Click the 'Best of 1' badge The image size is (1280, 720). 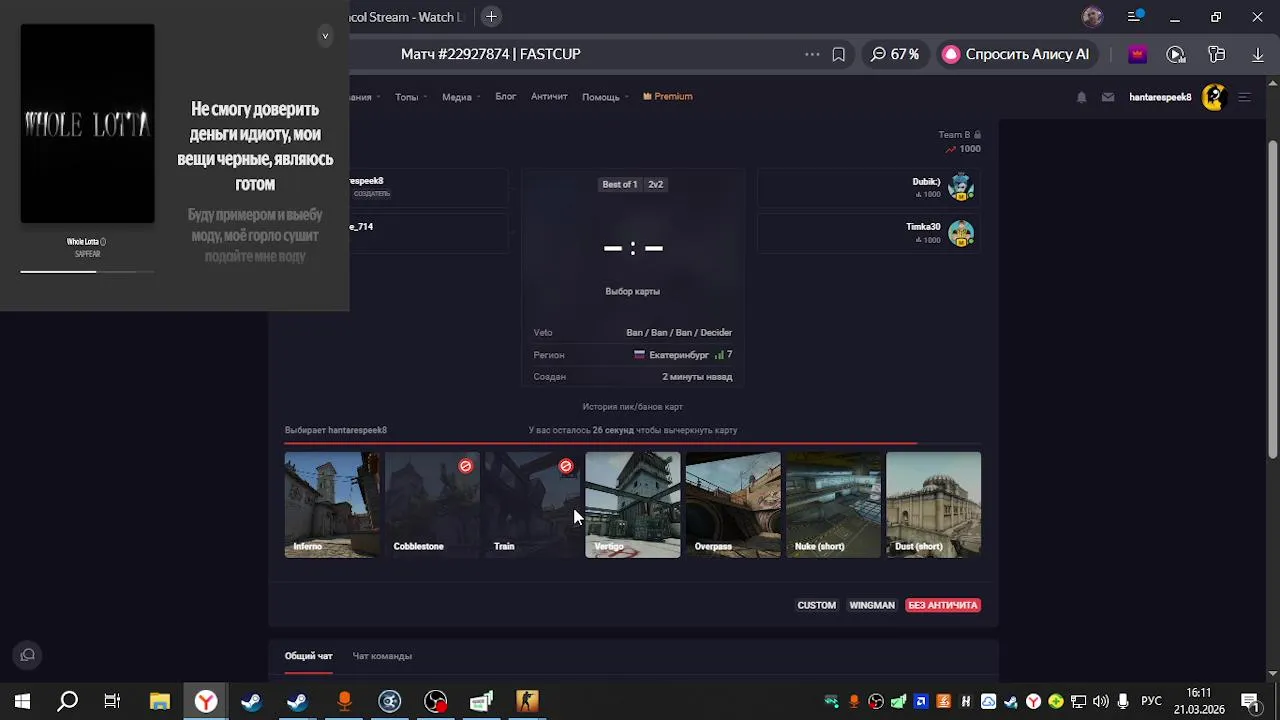point(620,184)
